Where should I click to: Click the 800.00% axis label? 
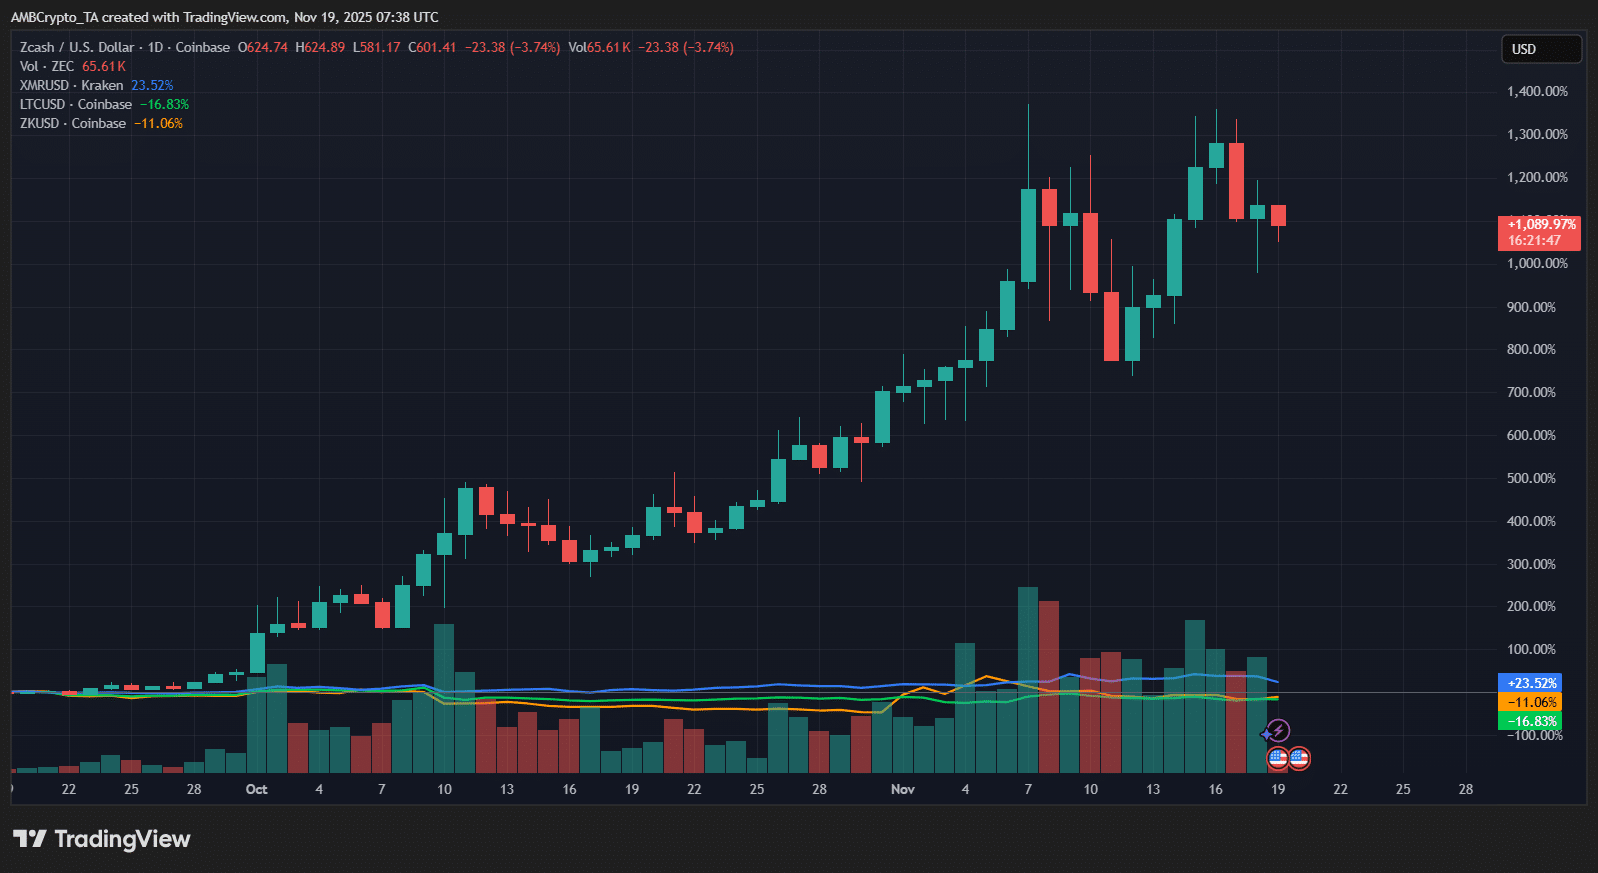(x=1531, y=349)
